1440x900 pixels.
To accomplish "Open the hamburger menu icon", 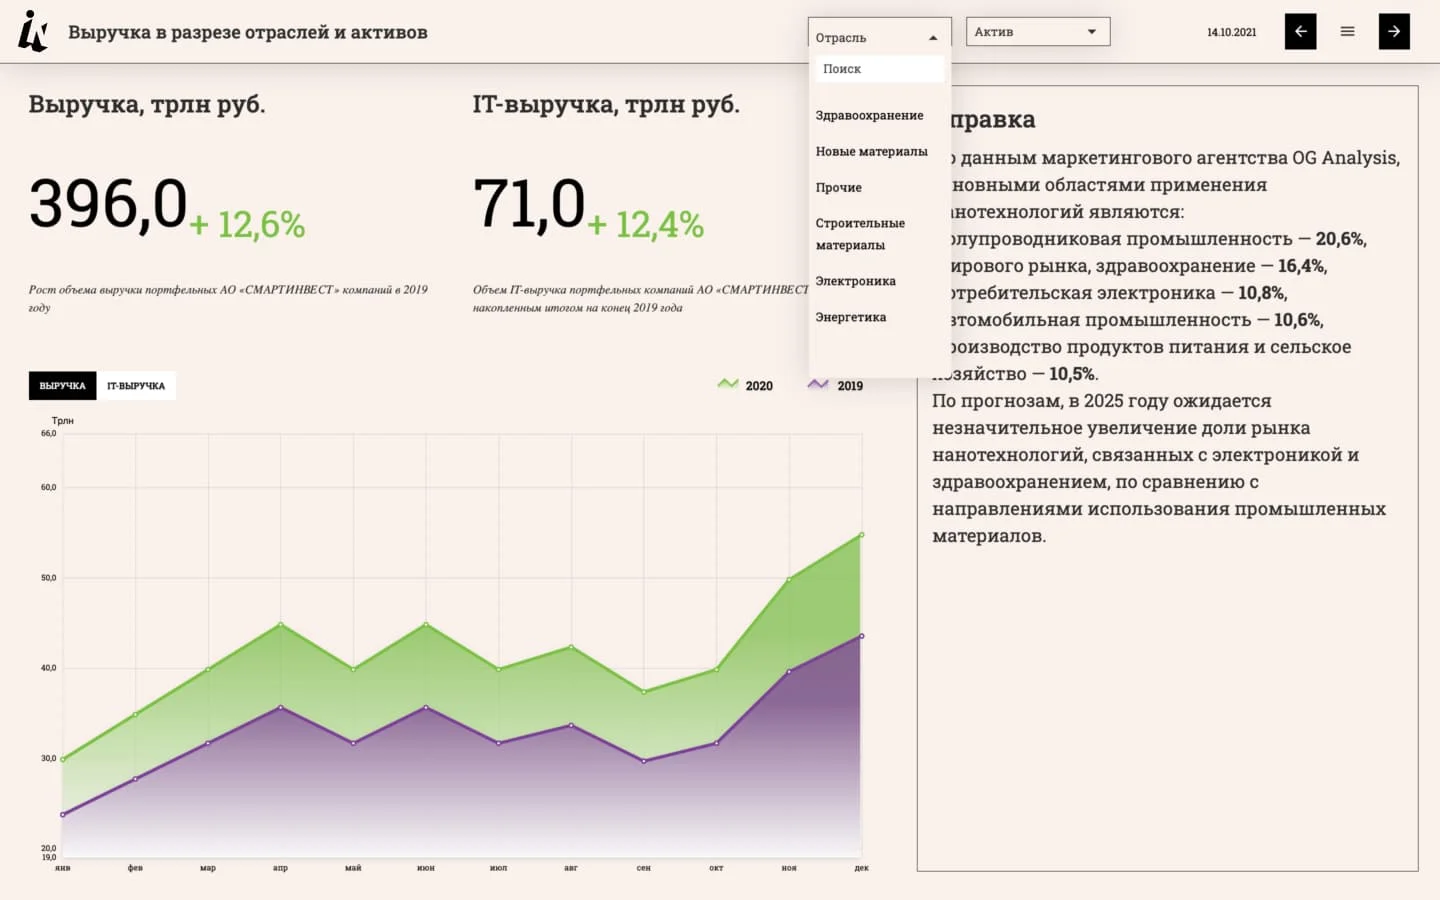I will [1347, 32].
